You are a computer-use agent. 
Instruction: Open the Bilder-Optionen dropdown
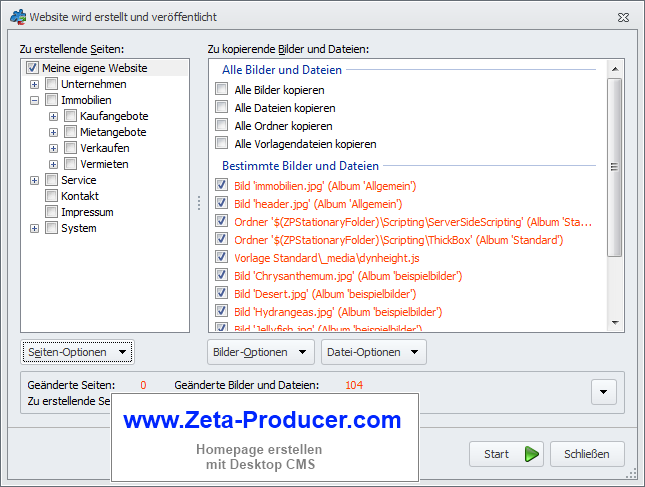(261, 352)
